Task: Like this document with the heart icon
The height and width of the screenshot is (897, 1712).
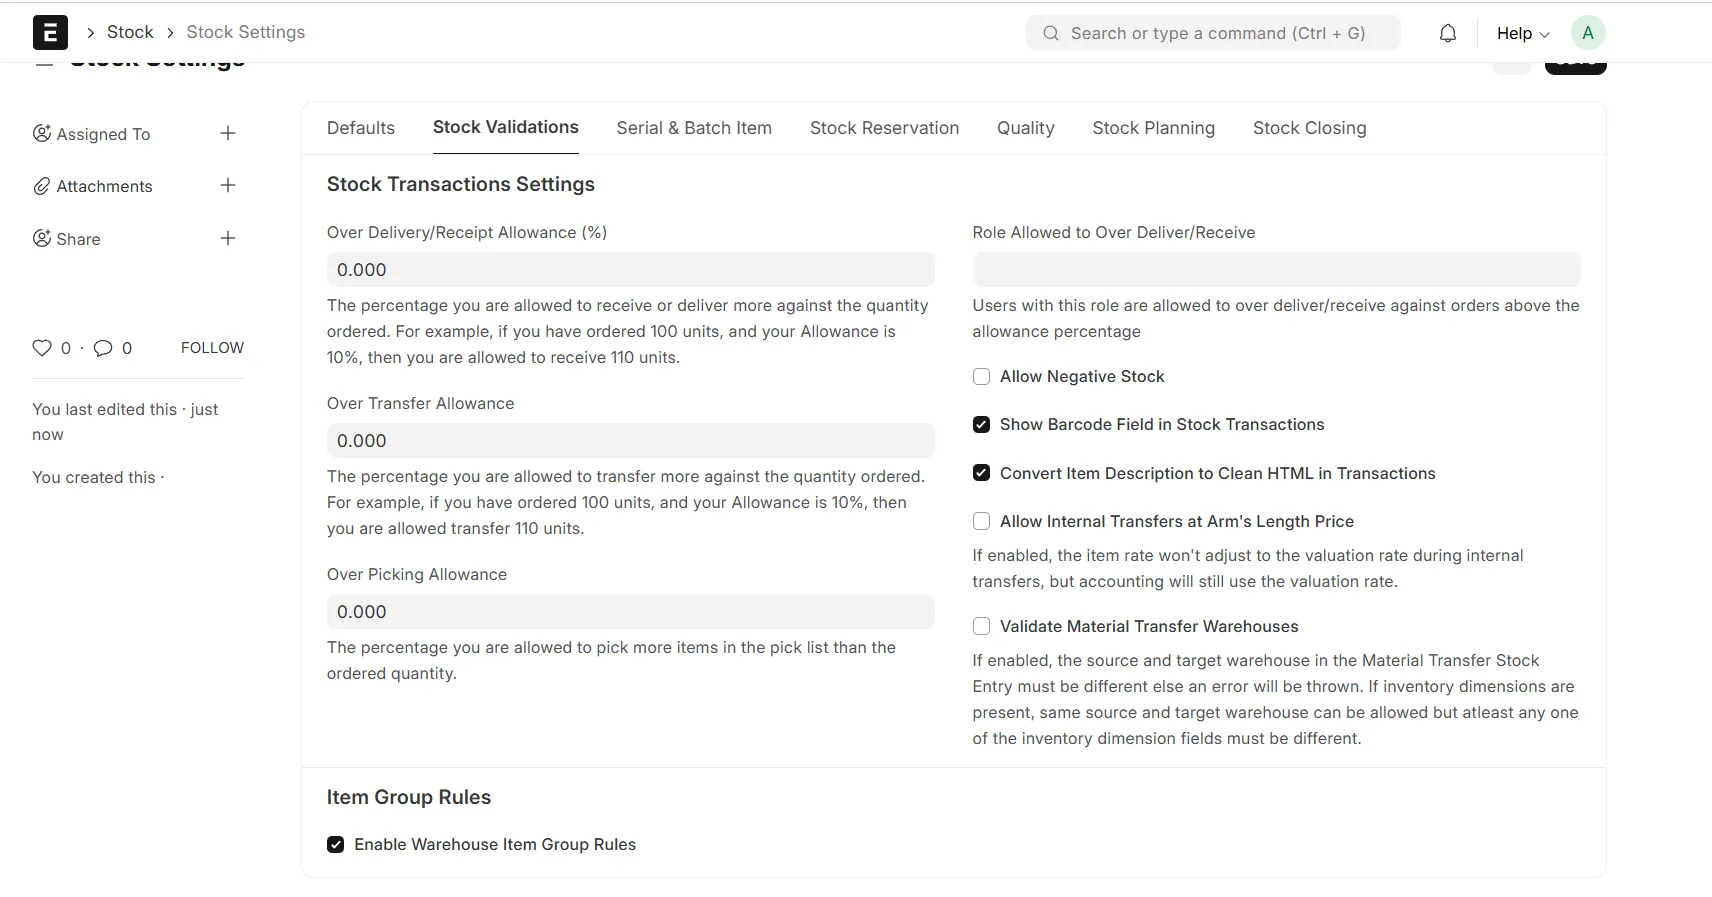Action: pyautogui.click(x=42, y=348)
